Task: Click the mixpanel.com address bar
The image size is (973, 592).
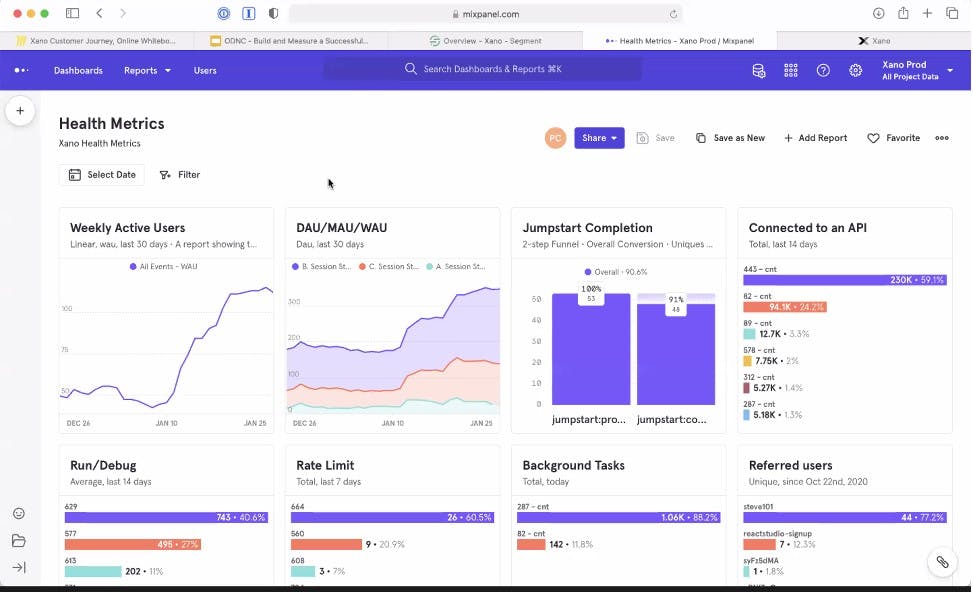Action: pyautogui.click(x=485, y=14)
